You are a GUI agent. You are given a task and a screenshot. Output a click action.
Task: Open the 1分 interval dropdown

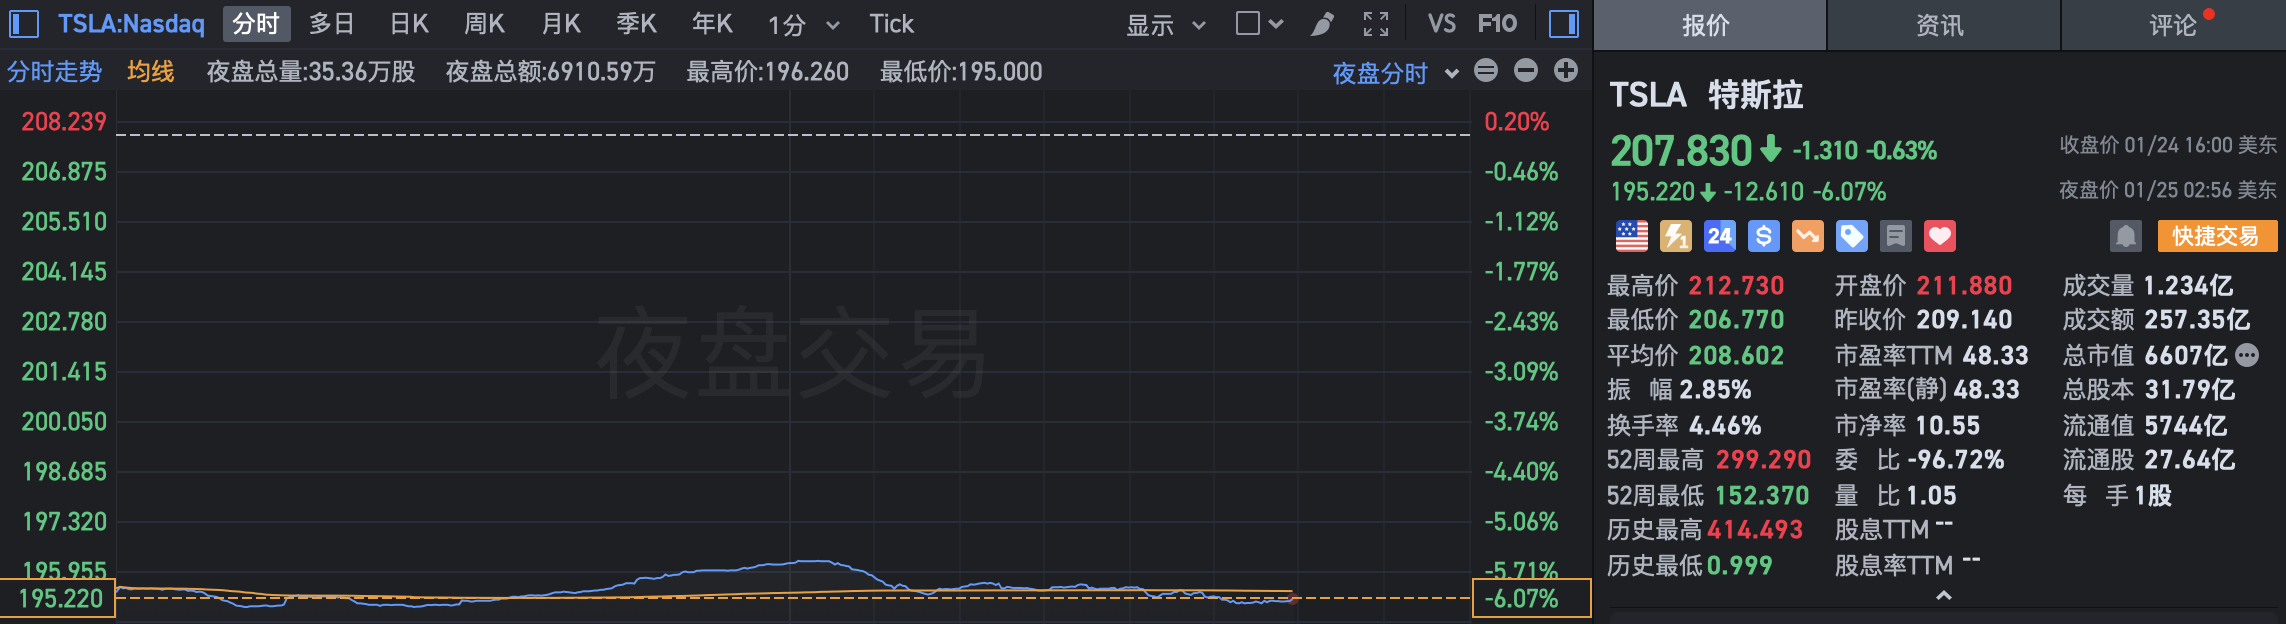coord(803,25)
